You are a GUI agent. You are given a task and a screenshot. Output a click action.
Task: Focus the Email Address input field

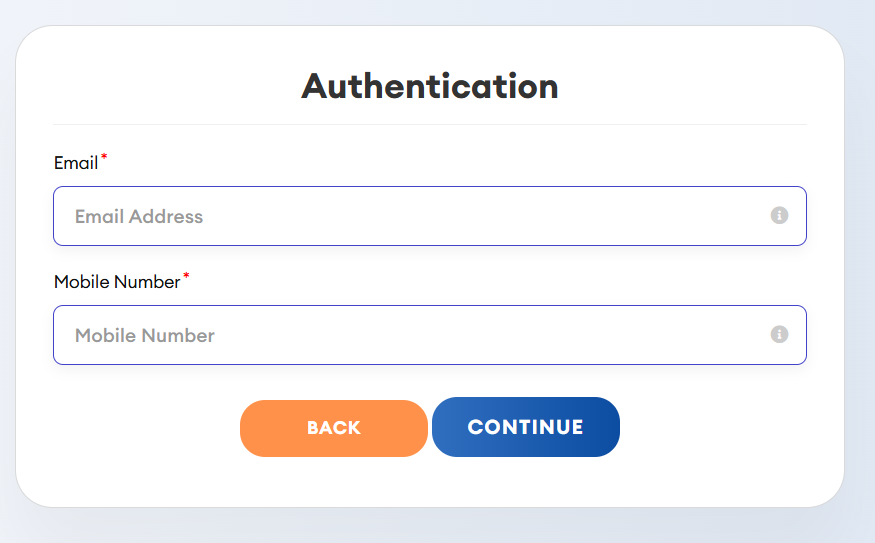coord(400,216)
